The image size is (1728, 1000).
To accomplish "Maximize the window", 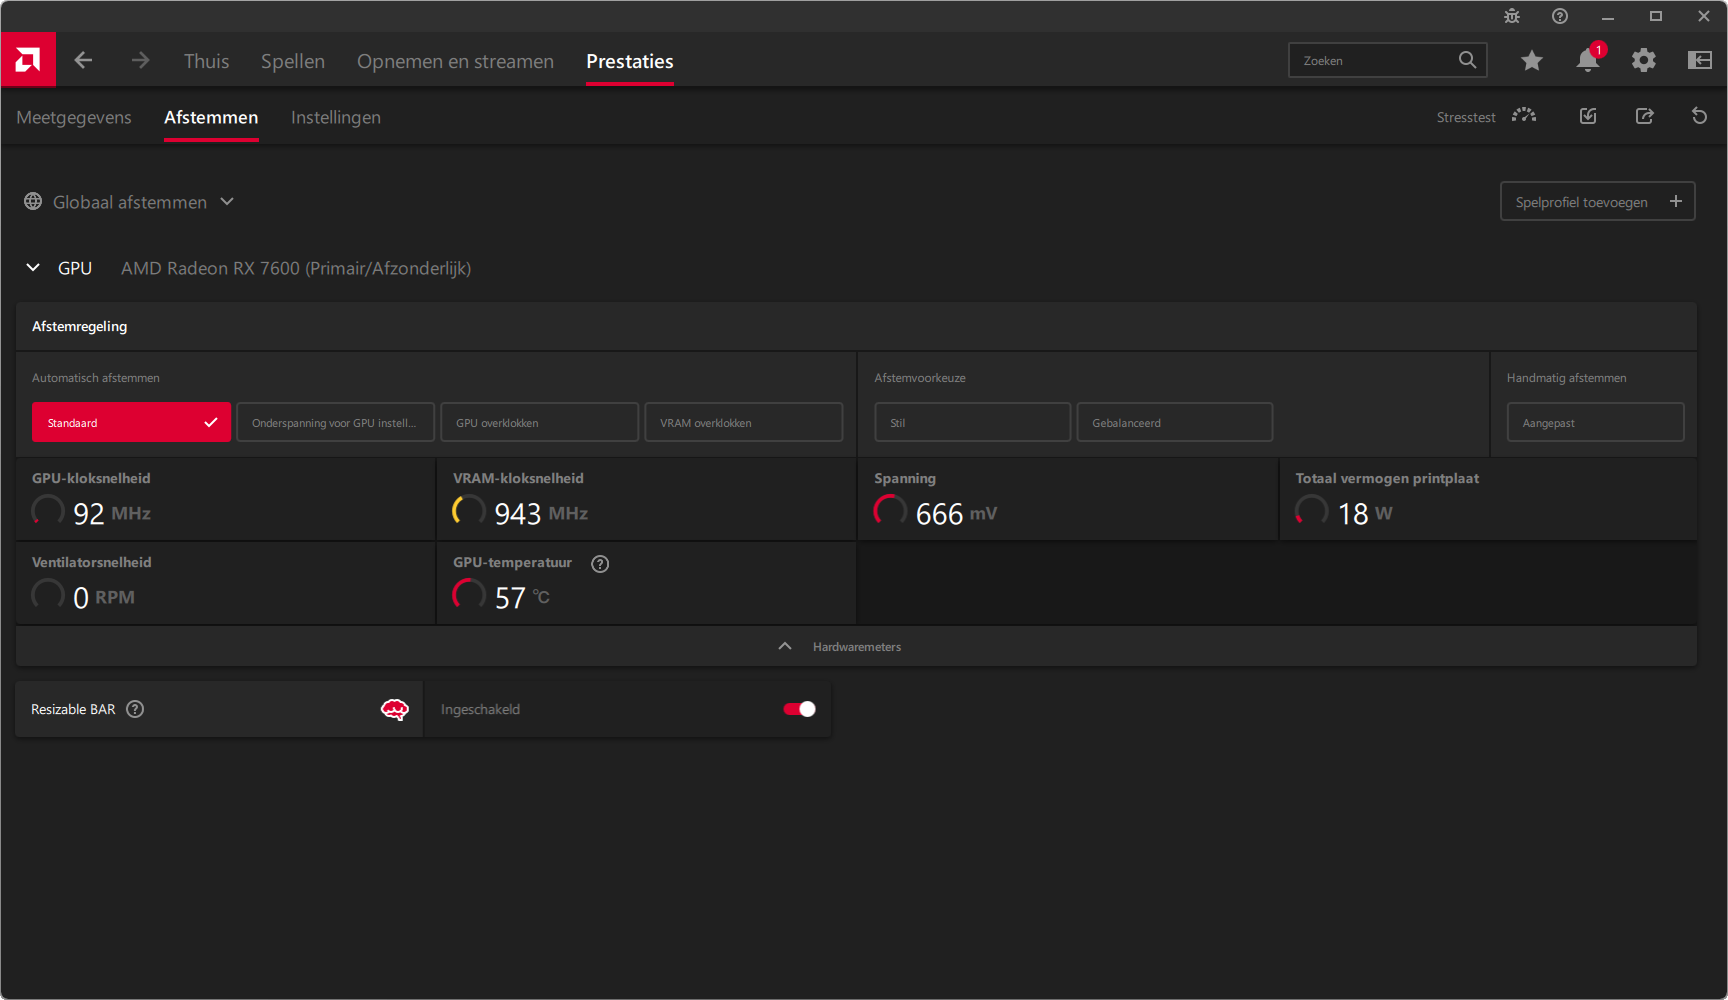I will pyautogui.click(x=1656, y=16).
